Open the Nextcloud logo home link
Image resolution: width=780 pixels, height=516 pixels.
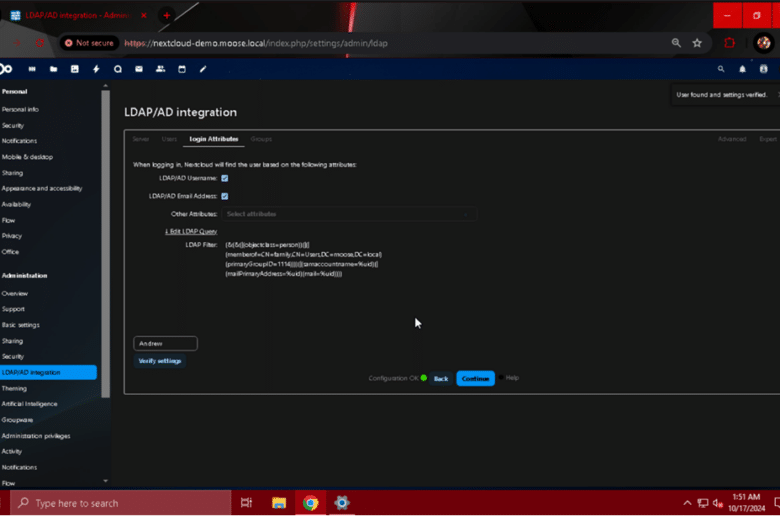click(x=5, y=69)
